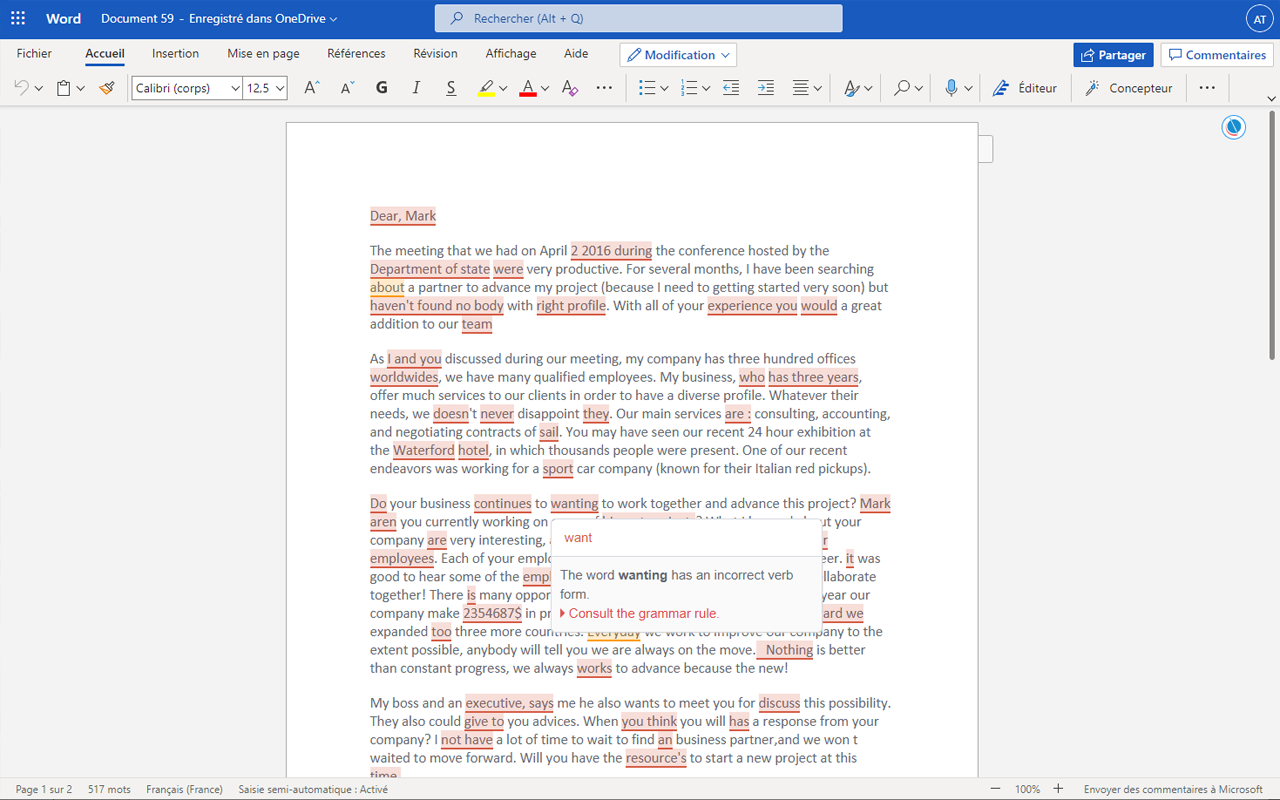Click the Rechercher search box
This screenshot has height=800, width=1280.
(638, 17)
